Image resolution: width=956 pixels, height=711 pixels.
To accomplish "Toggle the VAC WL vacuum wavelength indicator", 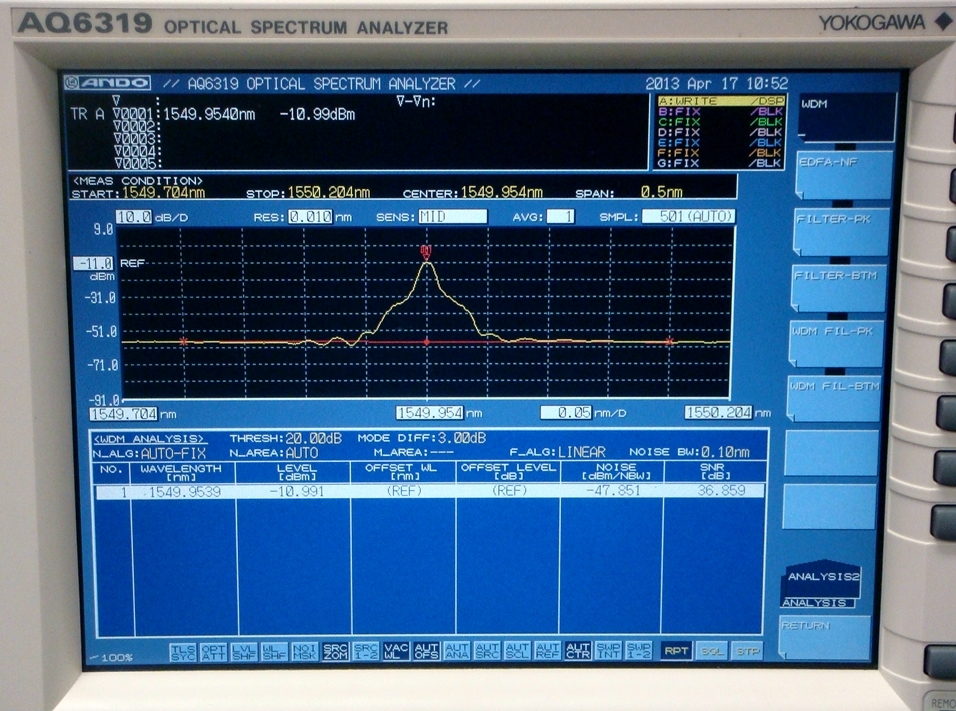I will coord(396,651).
